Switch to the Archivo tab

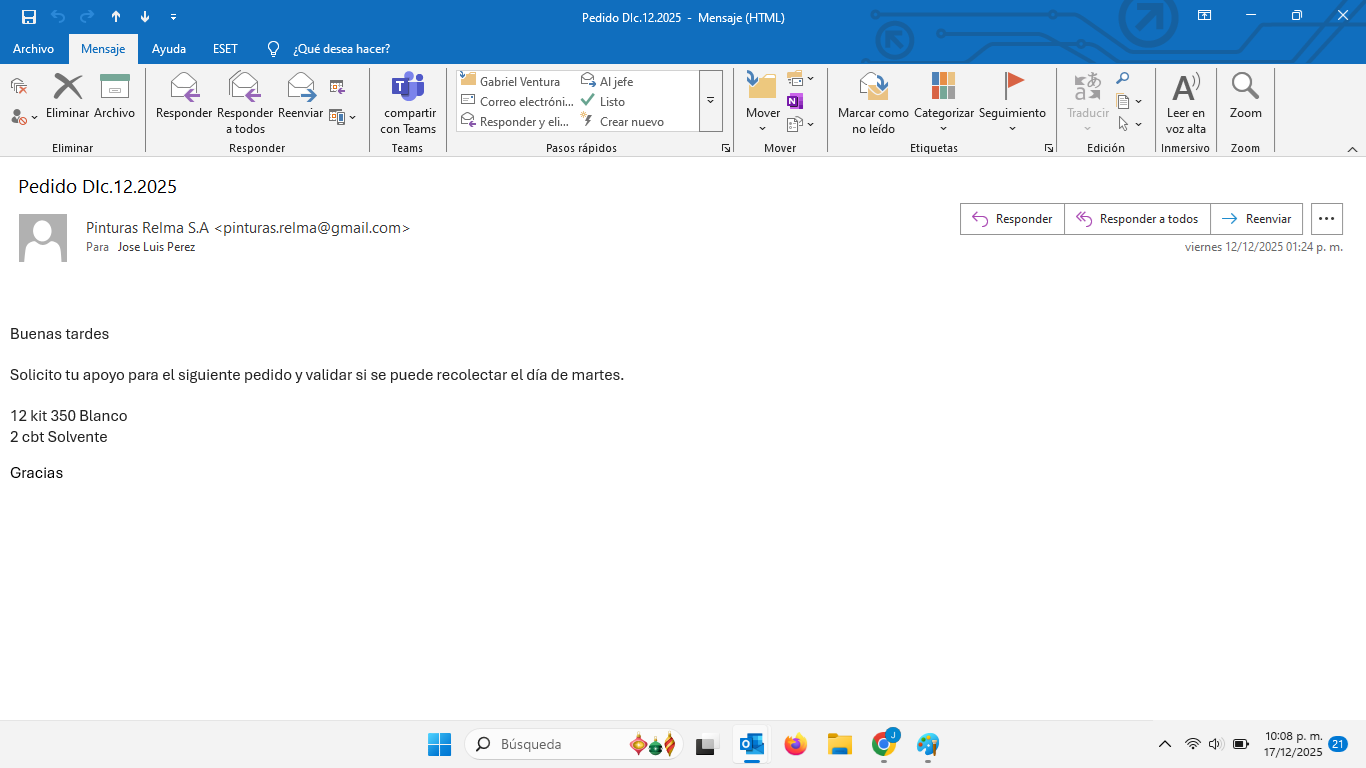click(x=34, y=48)
